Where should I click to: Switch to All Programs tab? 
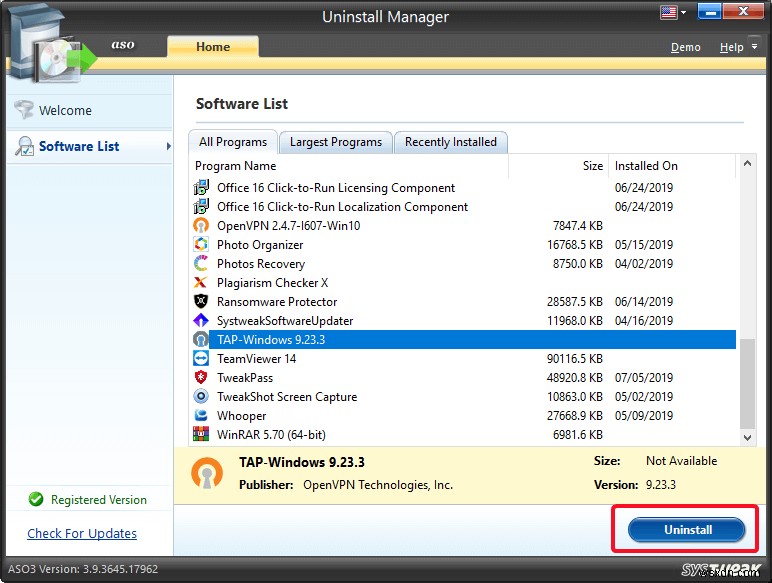point(233,142)
